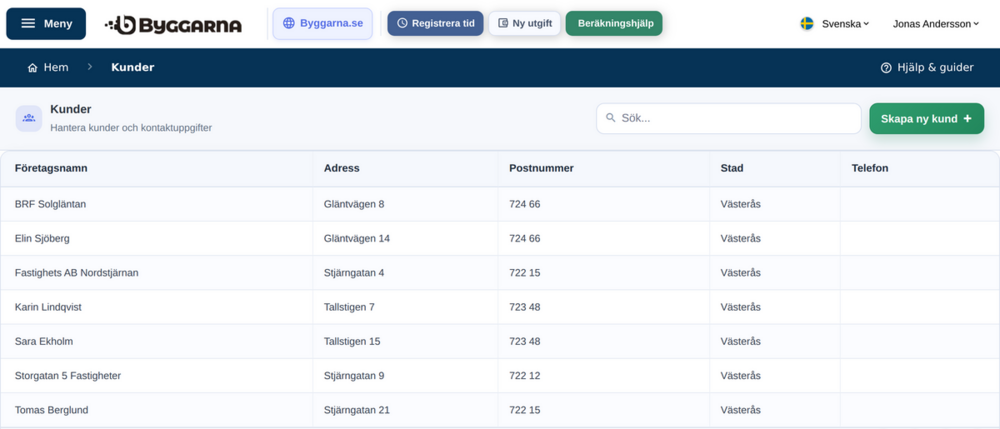Open Storgatan 5 Fastigheter row
Viewport: 1000px width, 429px height.
pyautogui.click(x=500, y=376)
